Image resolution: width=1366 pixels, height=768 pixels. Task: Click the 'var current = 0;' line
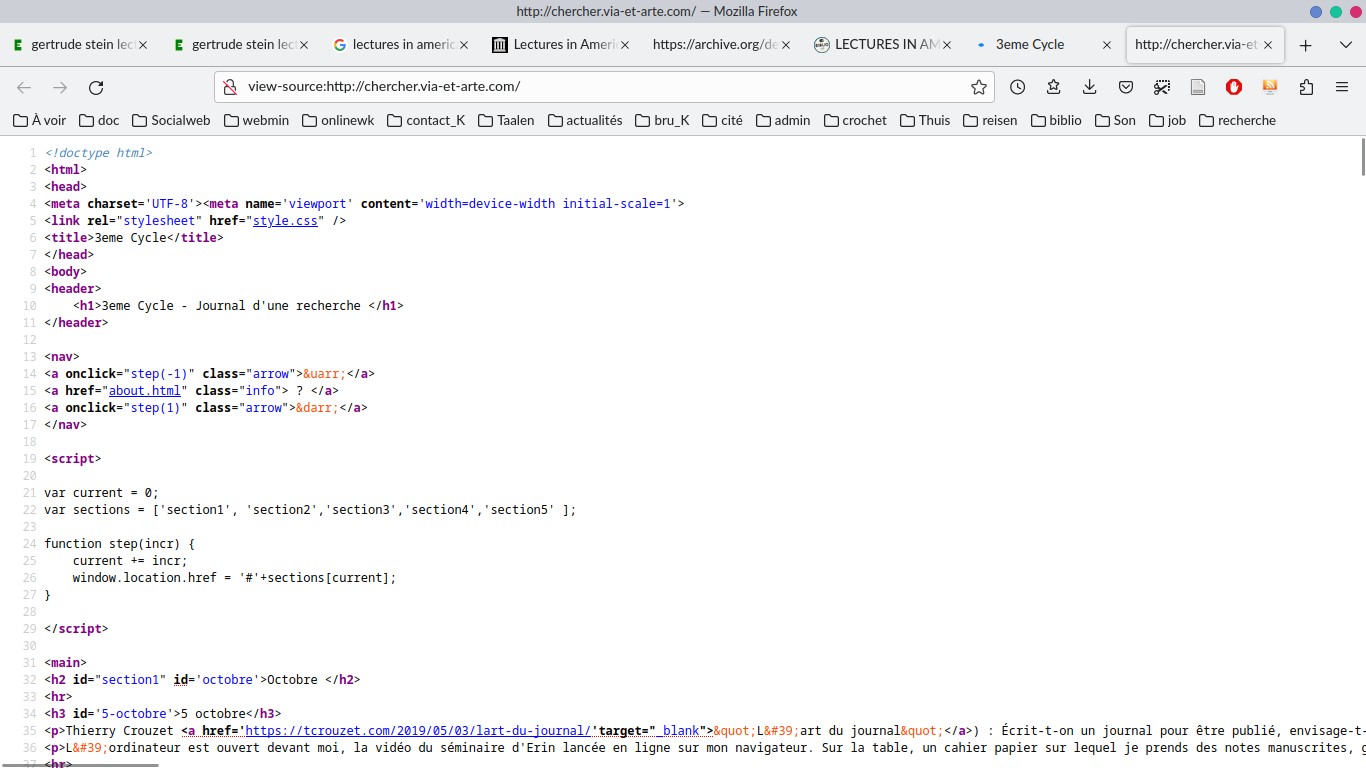(101, 493)
